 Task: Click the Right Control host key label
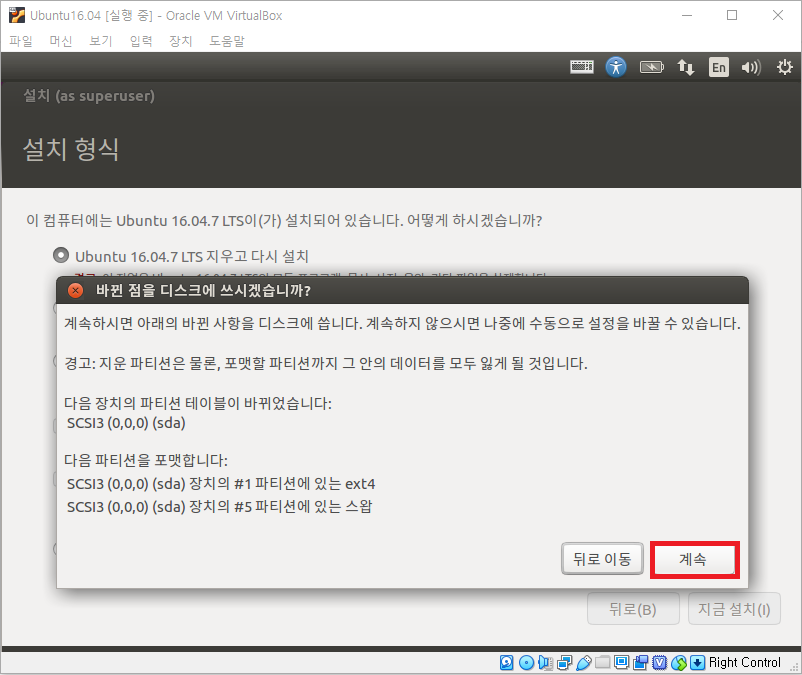coord(745,663)
